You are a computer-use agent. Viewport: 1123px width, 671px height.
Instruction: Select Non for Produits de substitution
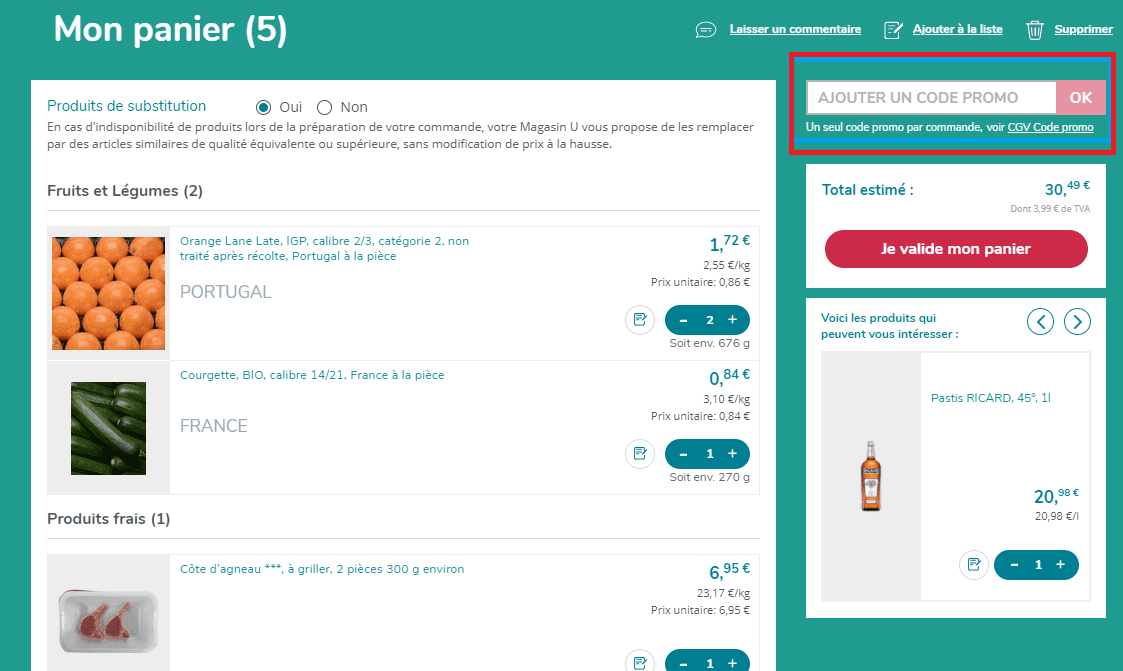[x=324, y=106]
